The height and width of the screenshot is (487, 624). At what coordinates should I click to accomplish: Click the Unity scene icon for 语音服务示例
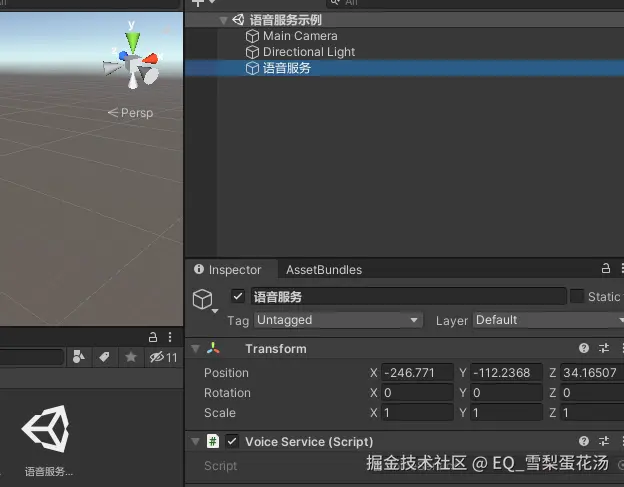tap(238, 19)
